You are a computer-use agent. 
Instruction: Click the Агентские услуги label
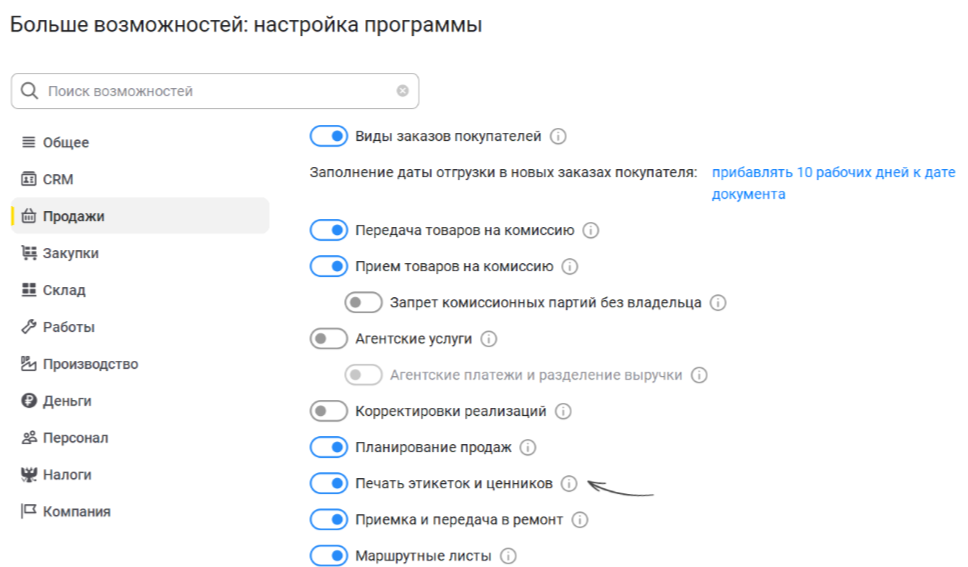[x=414, y=338]
